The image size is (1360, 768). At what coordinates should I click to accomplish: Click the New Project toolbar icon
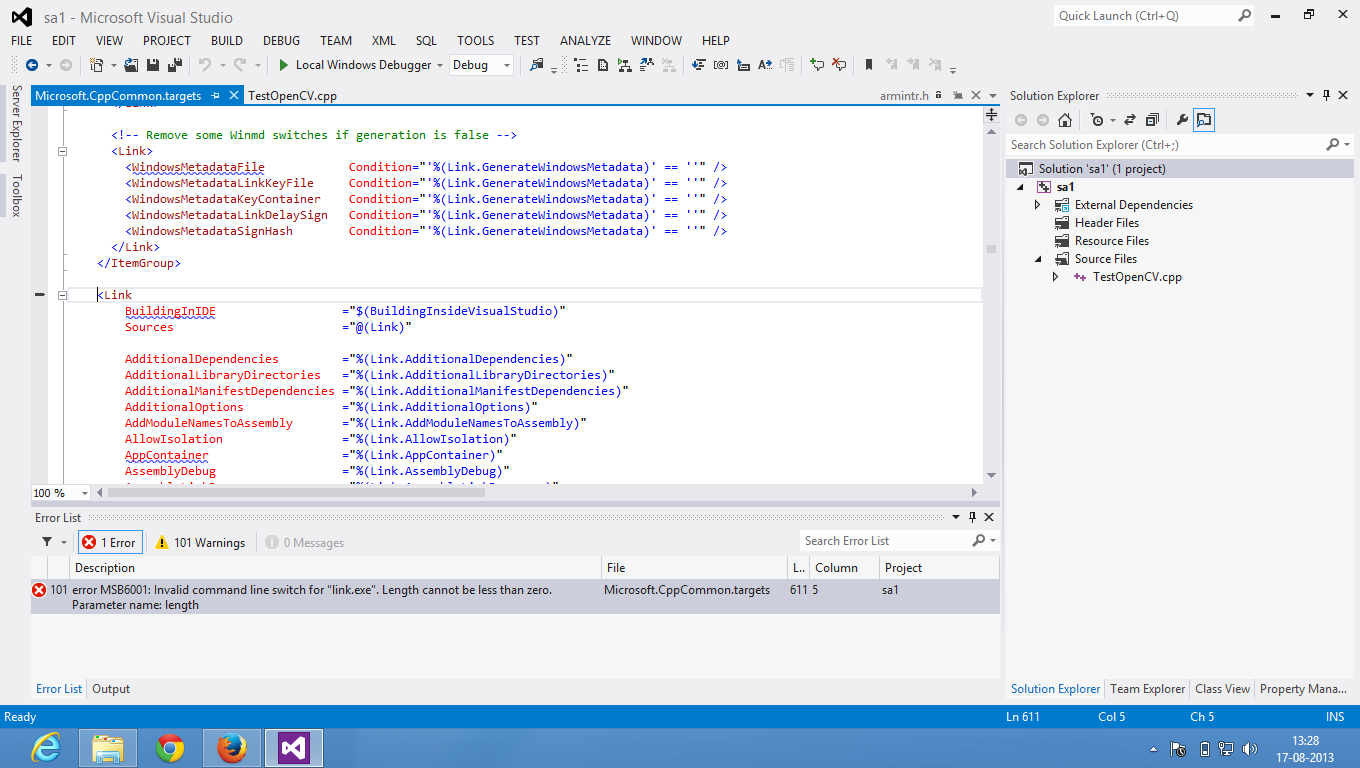tap(96, 65)
